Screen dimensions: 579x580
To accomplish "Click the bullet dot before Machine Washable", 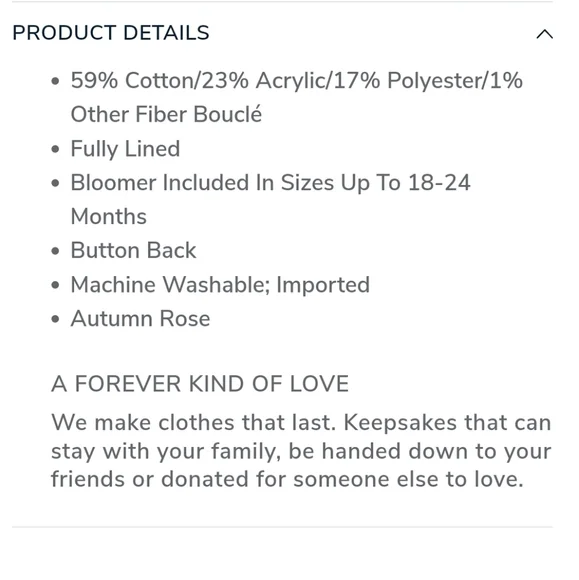I will point(55,285).
